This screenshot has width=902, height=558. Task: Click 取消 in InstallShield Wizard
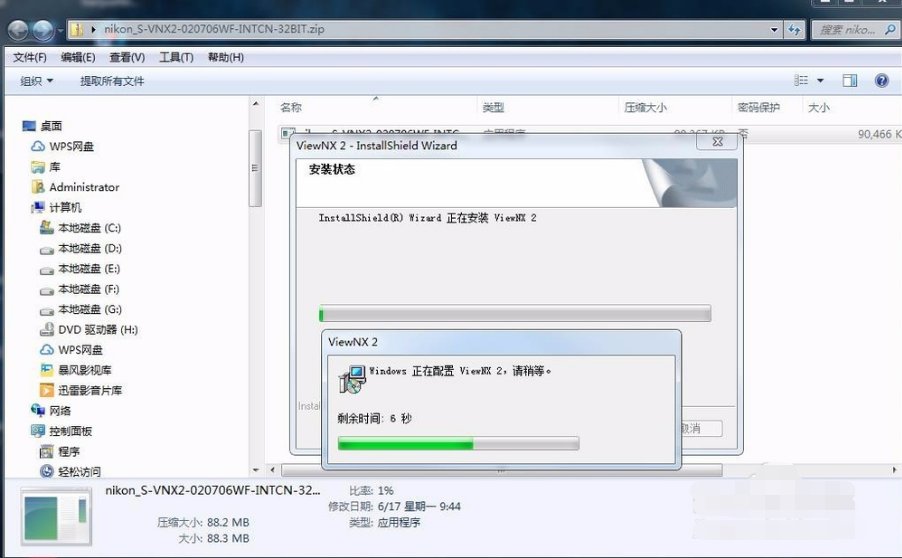click(700, 428)
